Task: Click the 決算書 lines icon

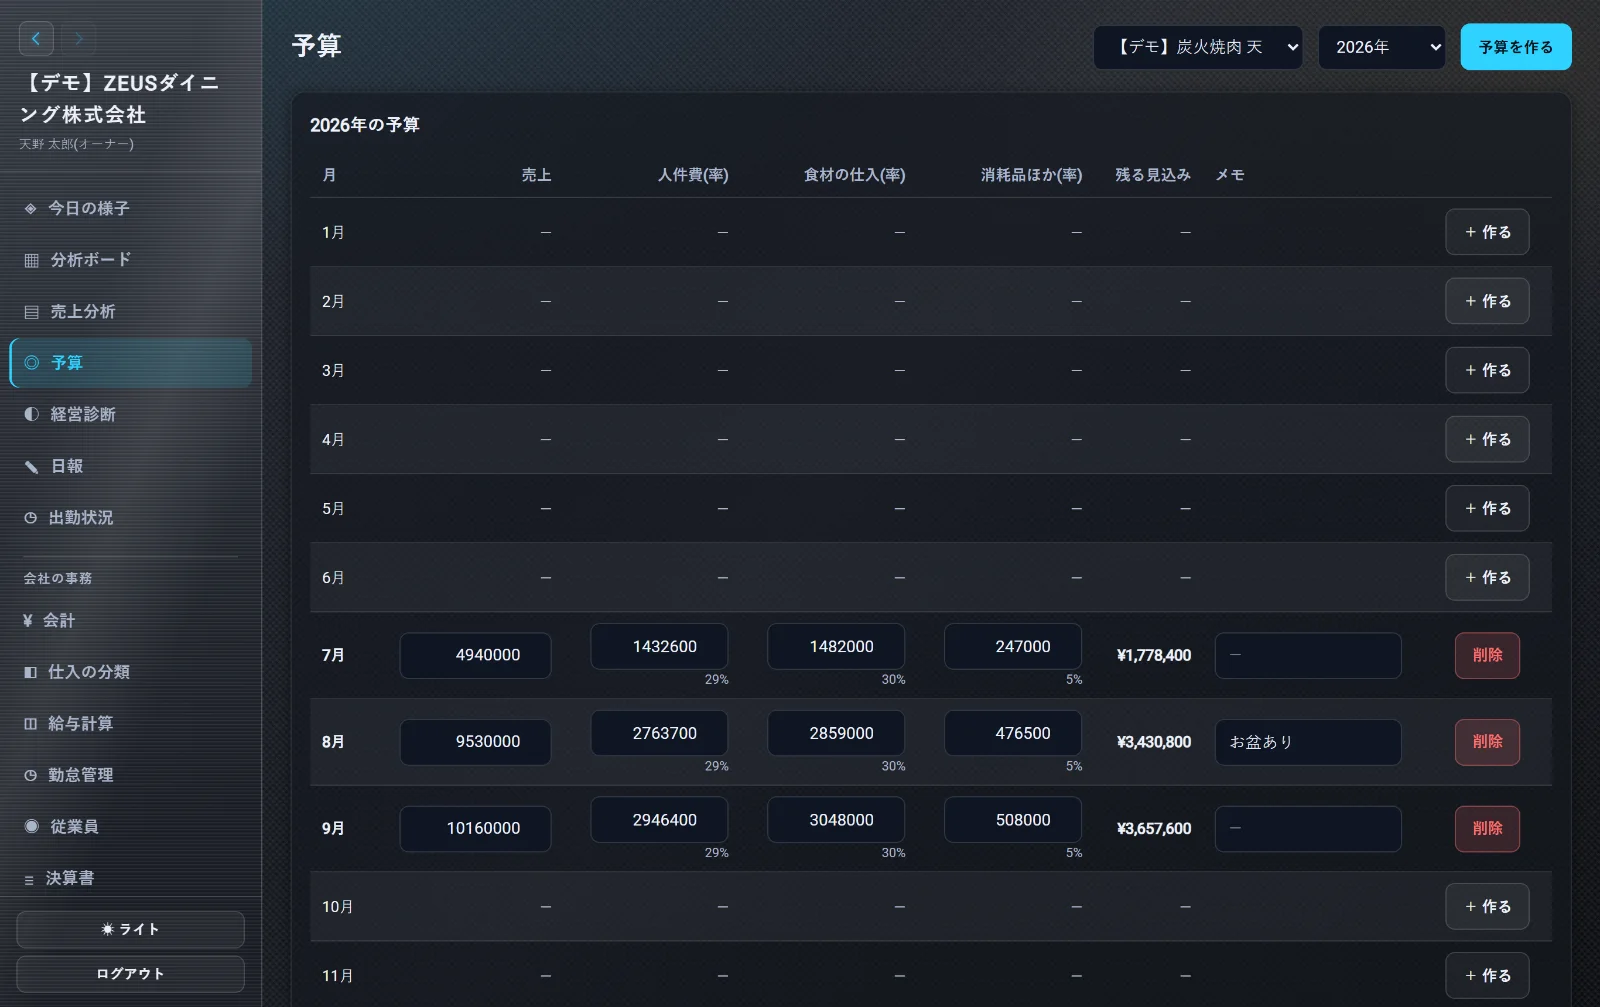Action: coord(29,879)
